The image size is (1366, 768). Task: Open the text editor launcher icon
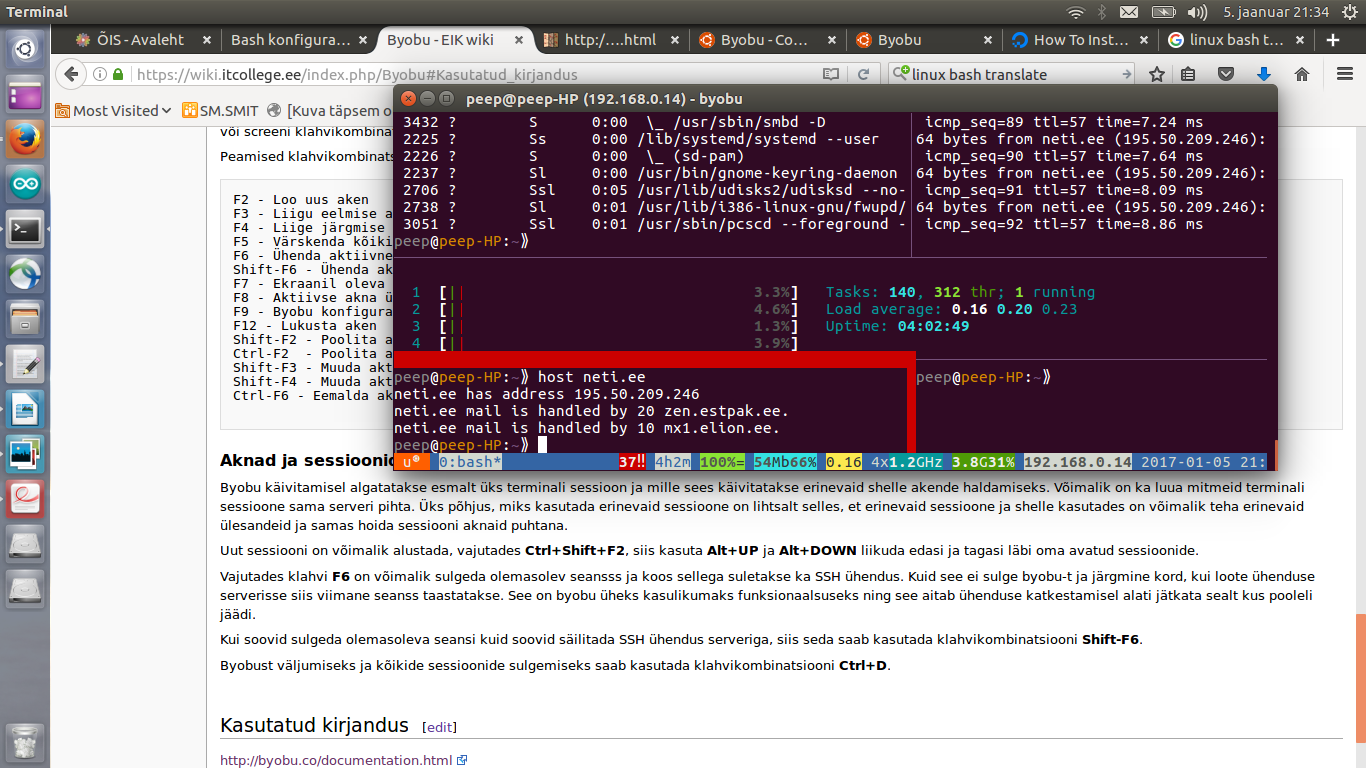[x=25, y=364]
